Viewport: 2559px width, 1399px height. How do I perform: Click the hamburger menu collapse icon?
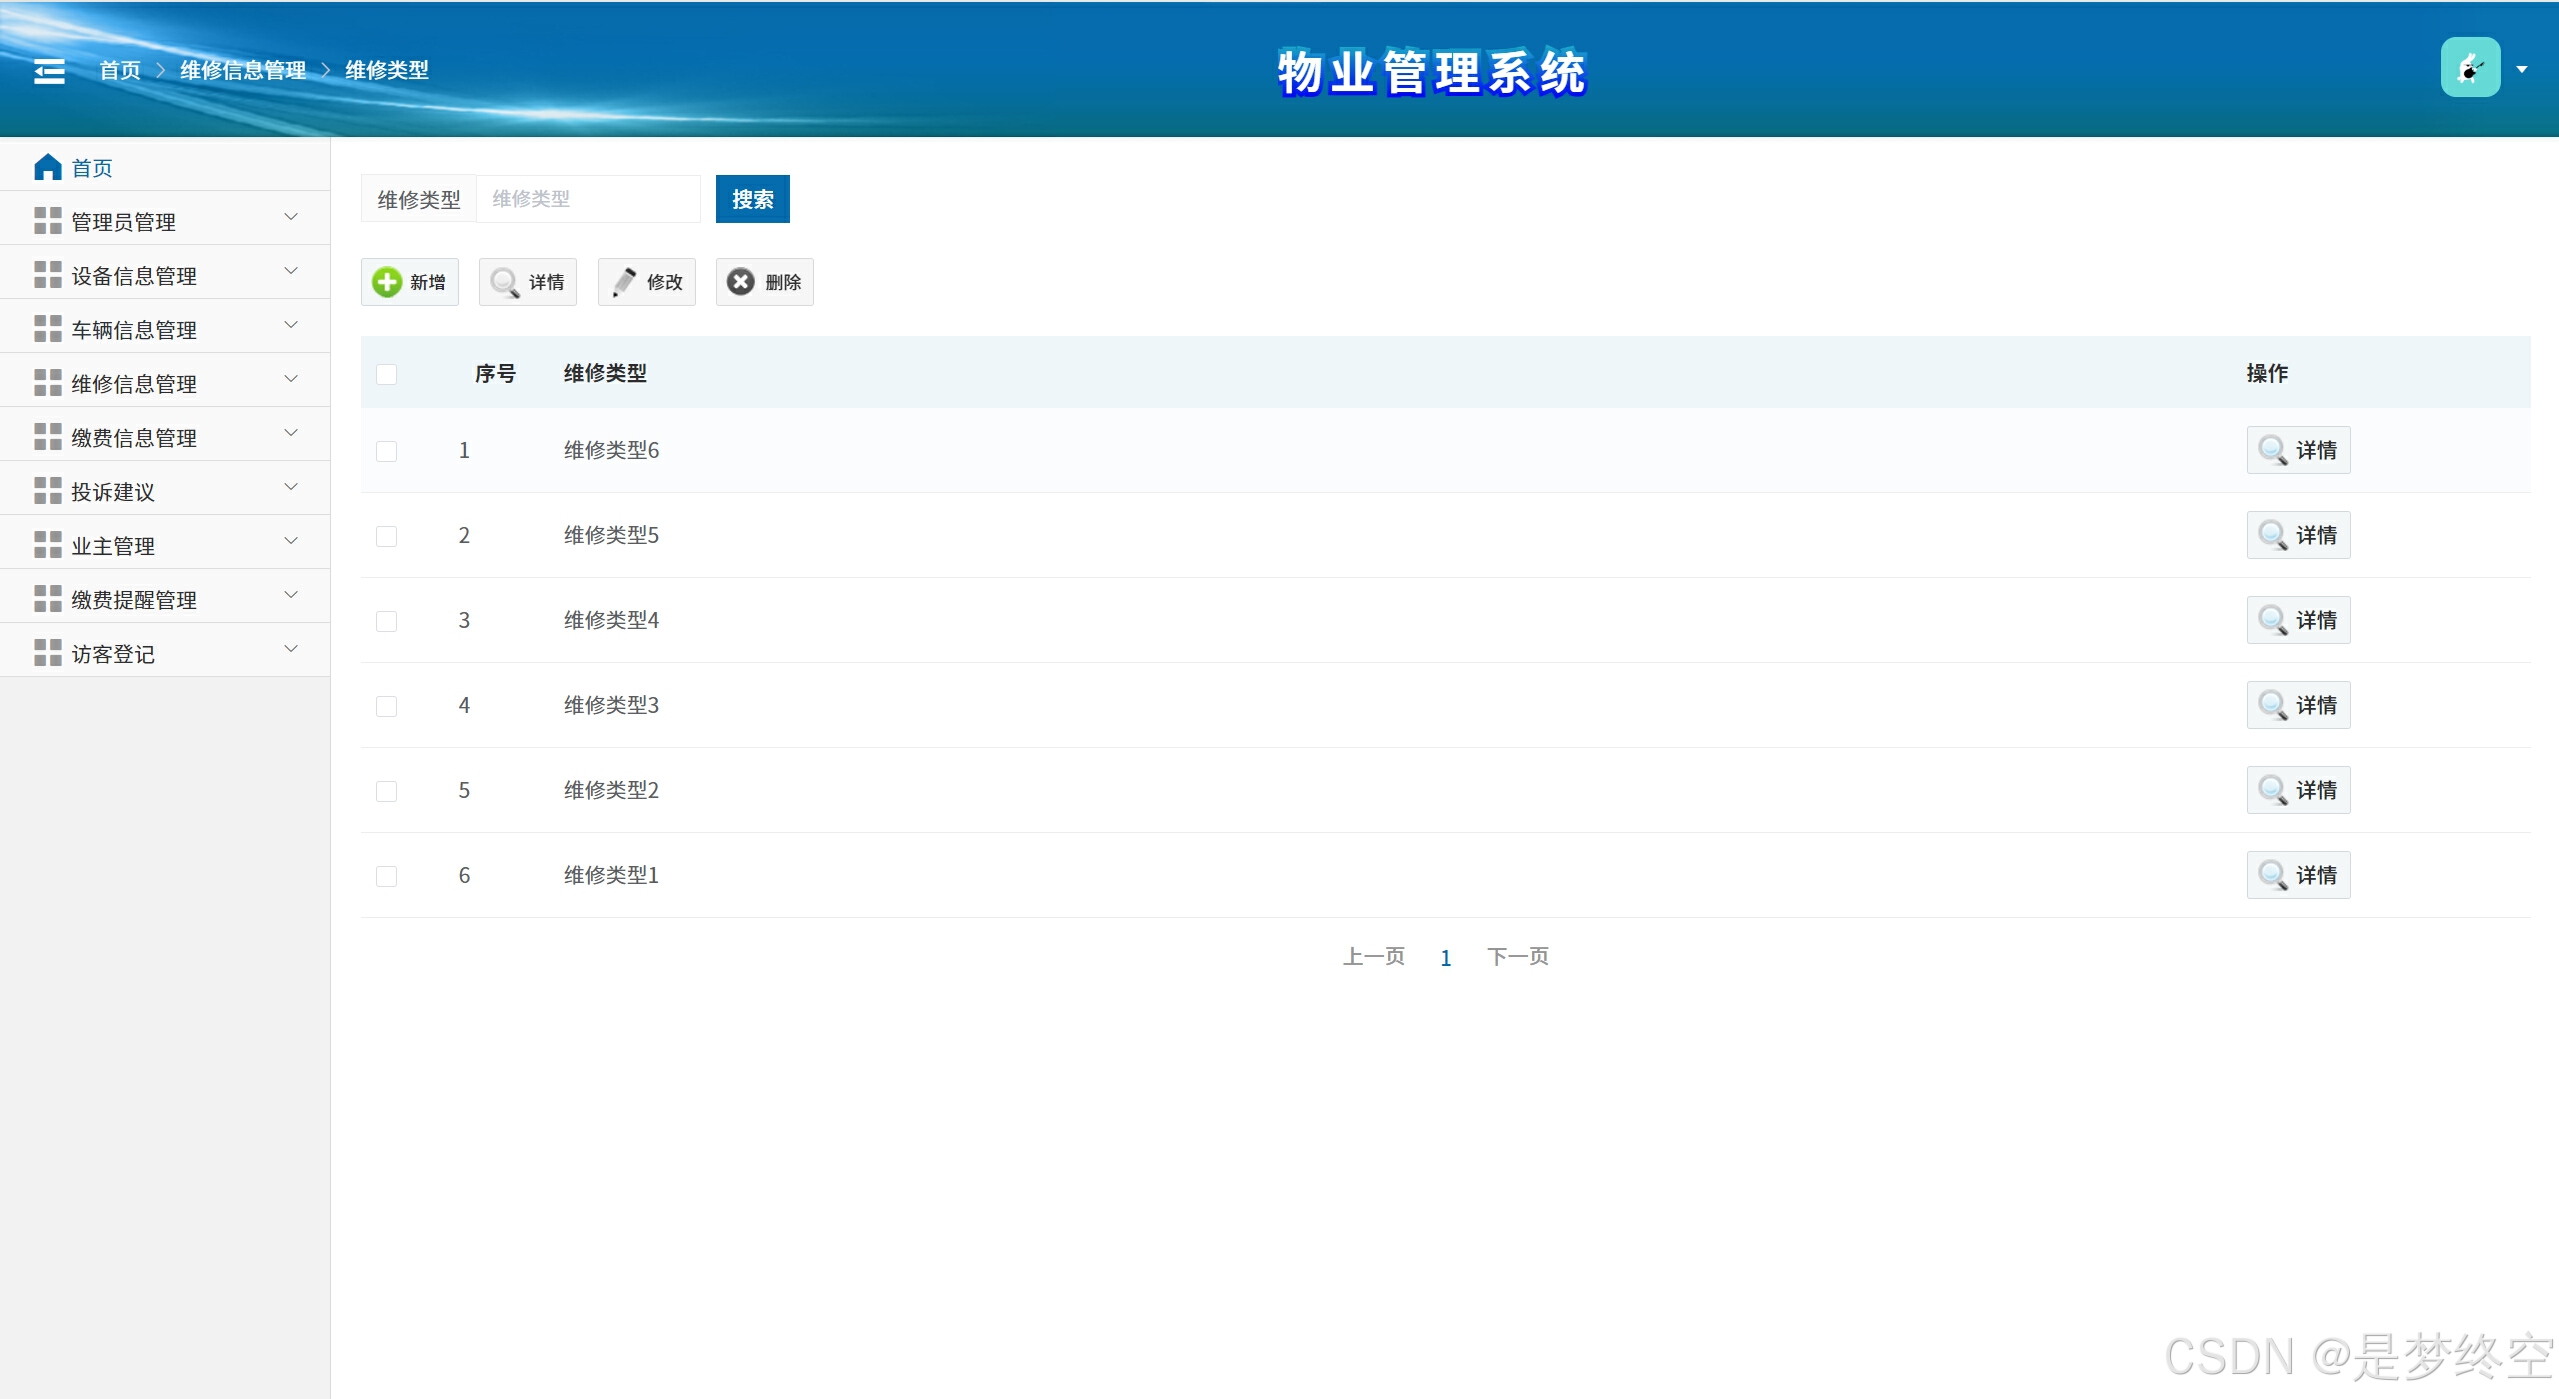[49, 71]
